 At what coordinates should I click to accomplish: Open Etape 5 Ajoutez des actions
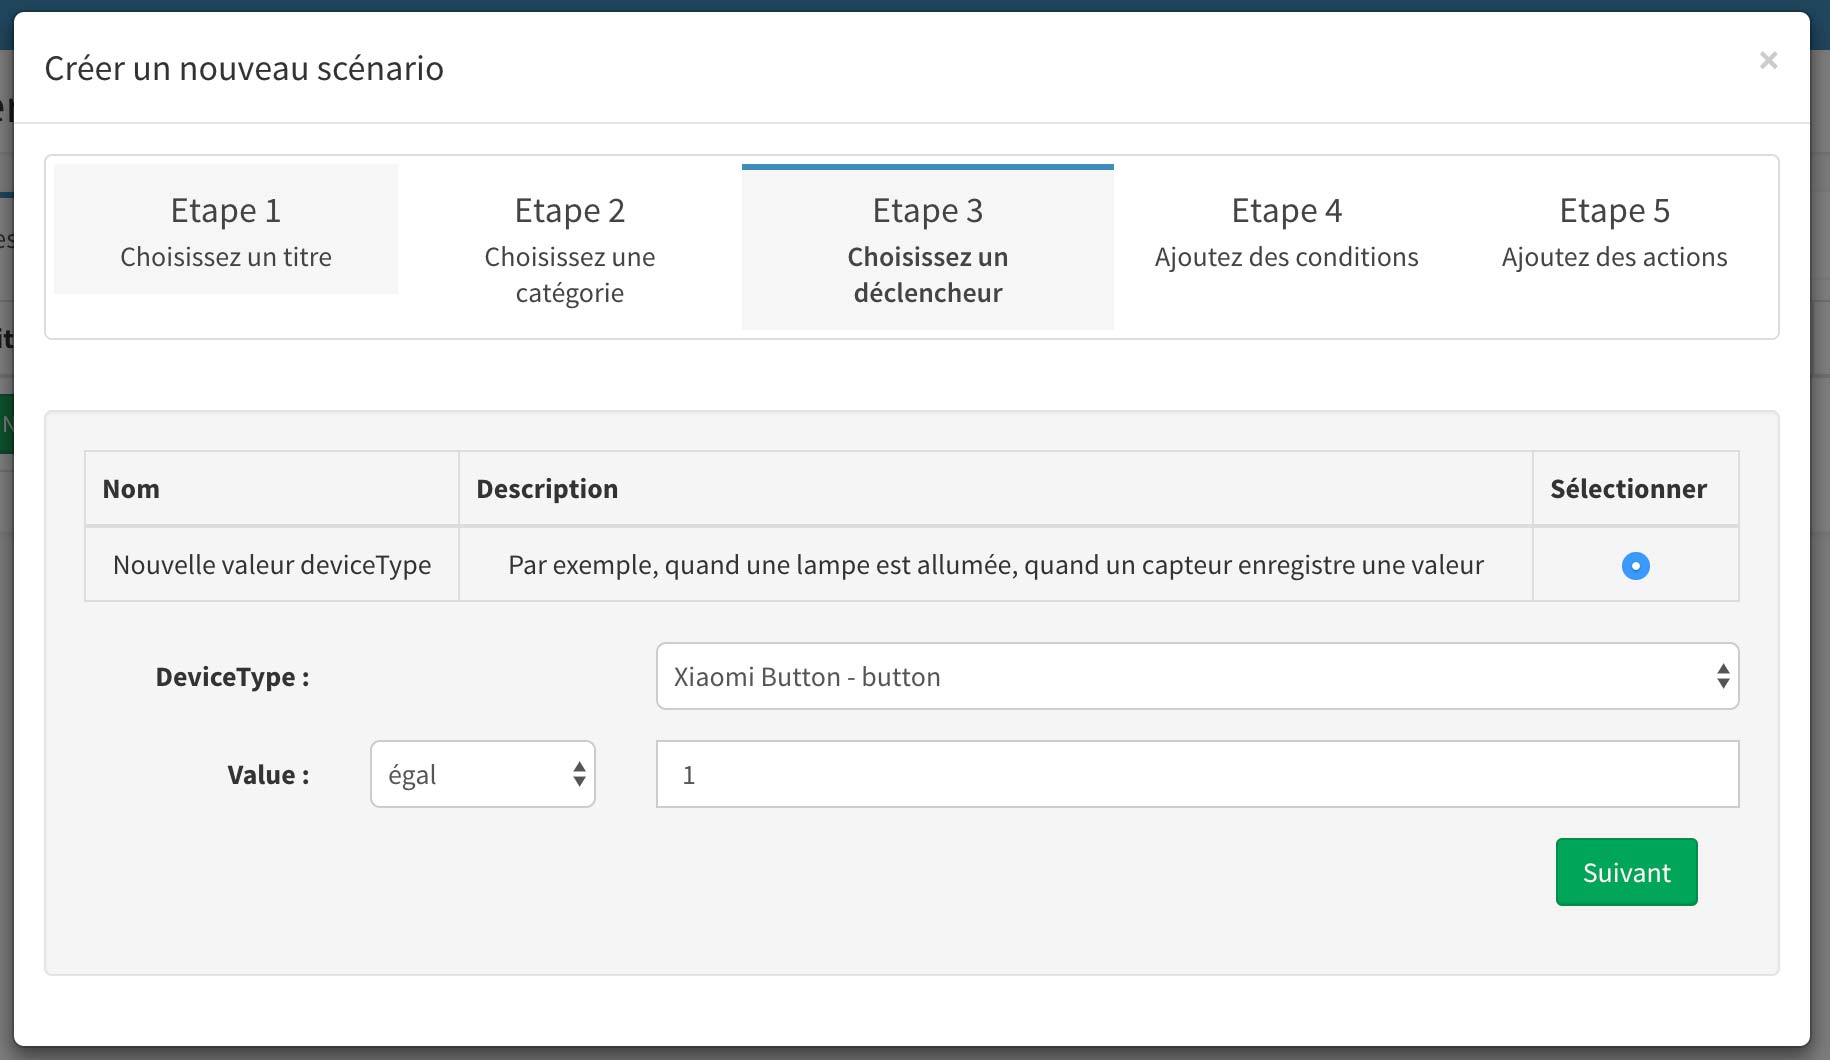point(1614,230)
